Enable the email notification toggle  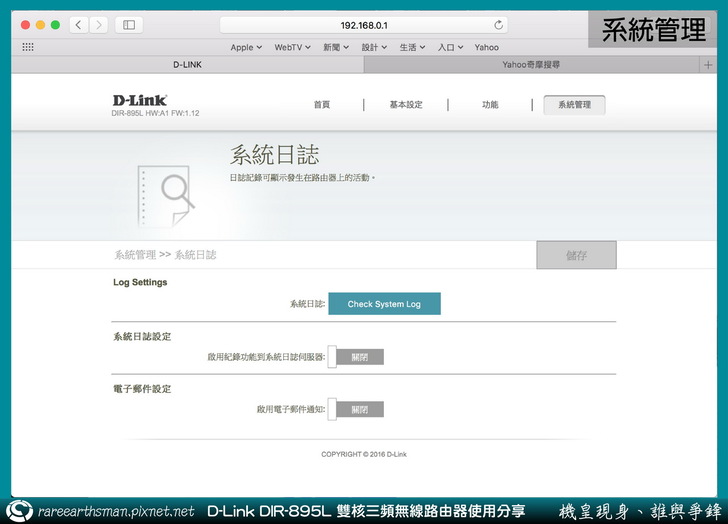click(x=356, y=409)
